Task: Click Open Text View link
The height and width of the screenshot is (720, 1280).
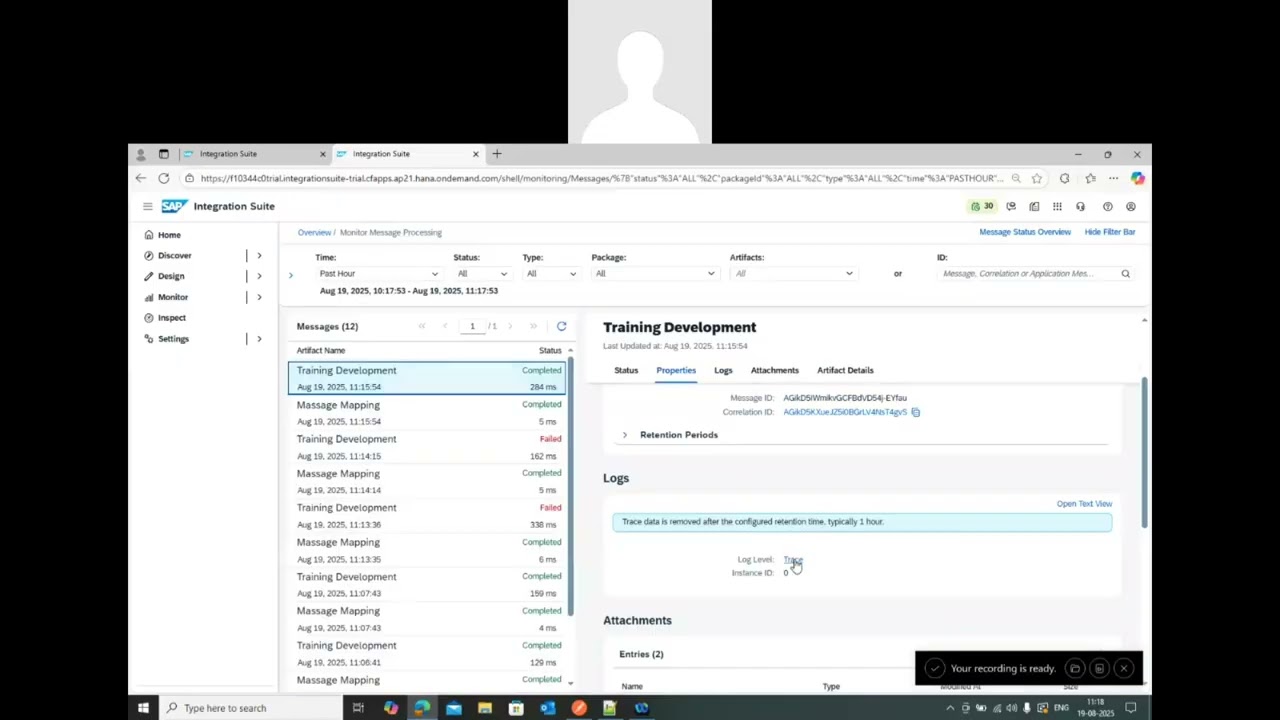Action: pyautogui.click(x=1084, y=504)
